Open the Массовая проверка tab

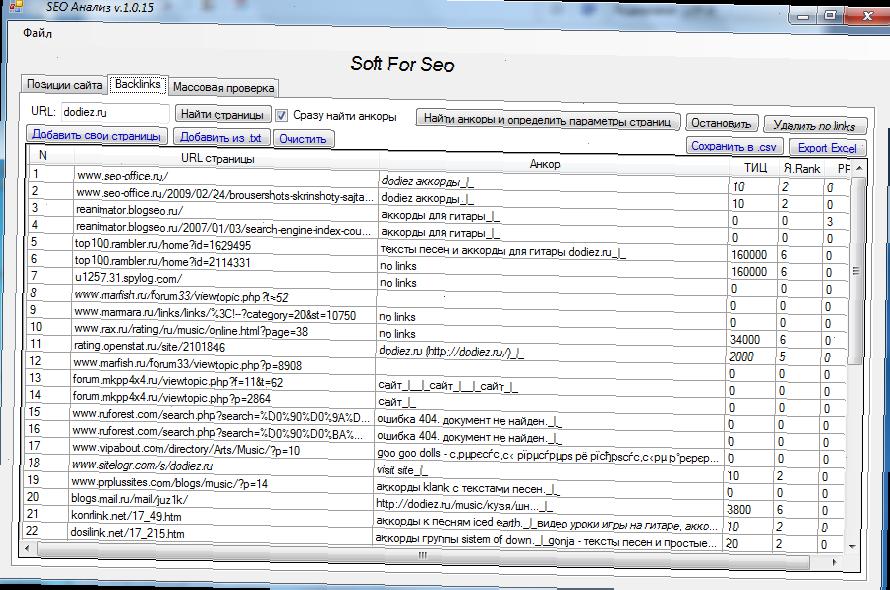(x=223, y=87)
